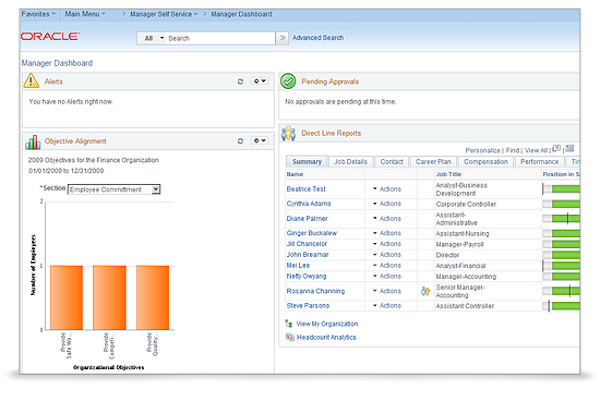Click the icon beside Rosanna Channing's row
The height and width of the screenshot is (400, 600).
click(x=426, y=291)
